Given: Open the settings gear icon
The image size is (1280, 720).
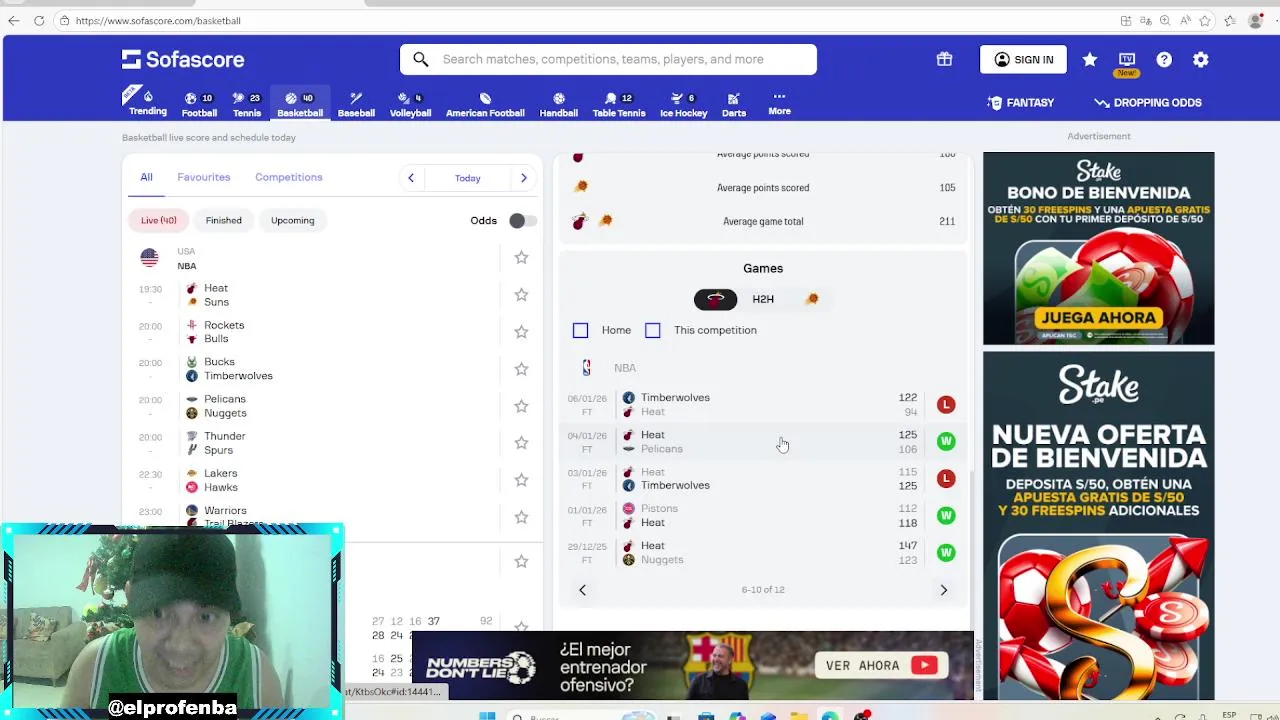Looking at the screenshot, I should click(1201, 60).
